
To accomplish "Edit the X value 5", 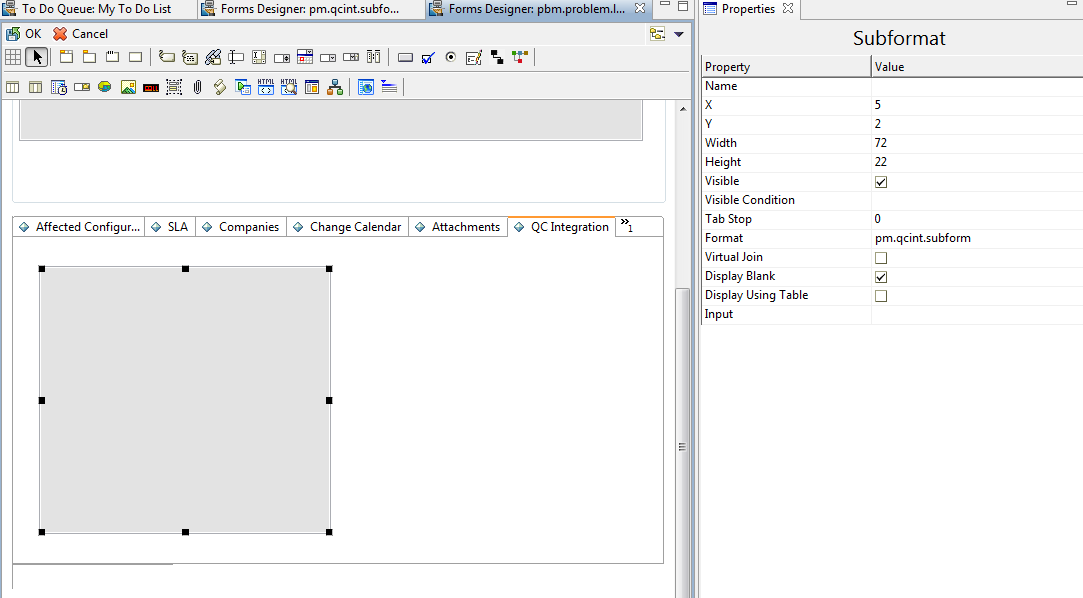I will (x=977, y=105).
